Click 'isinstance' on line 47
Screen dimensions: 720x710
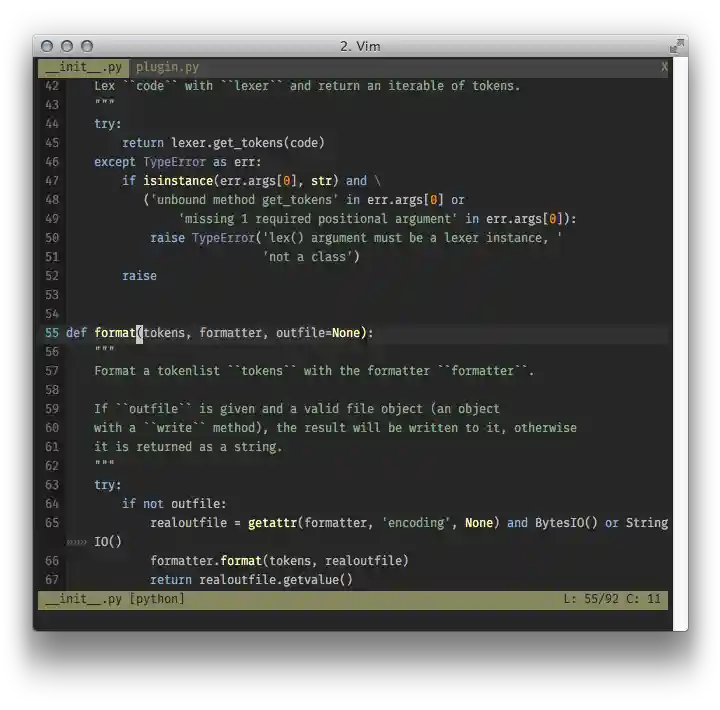point(178,181)
